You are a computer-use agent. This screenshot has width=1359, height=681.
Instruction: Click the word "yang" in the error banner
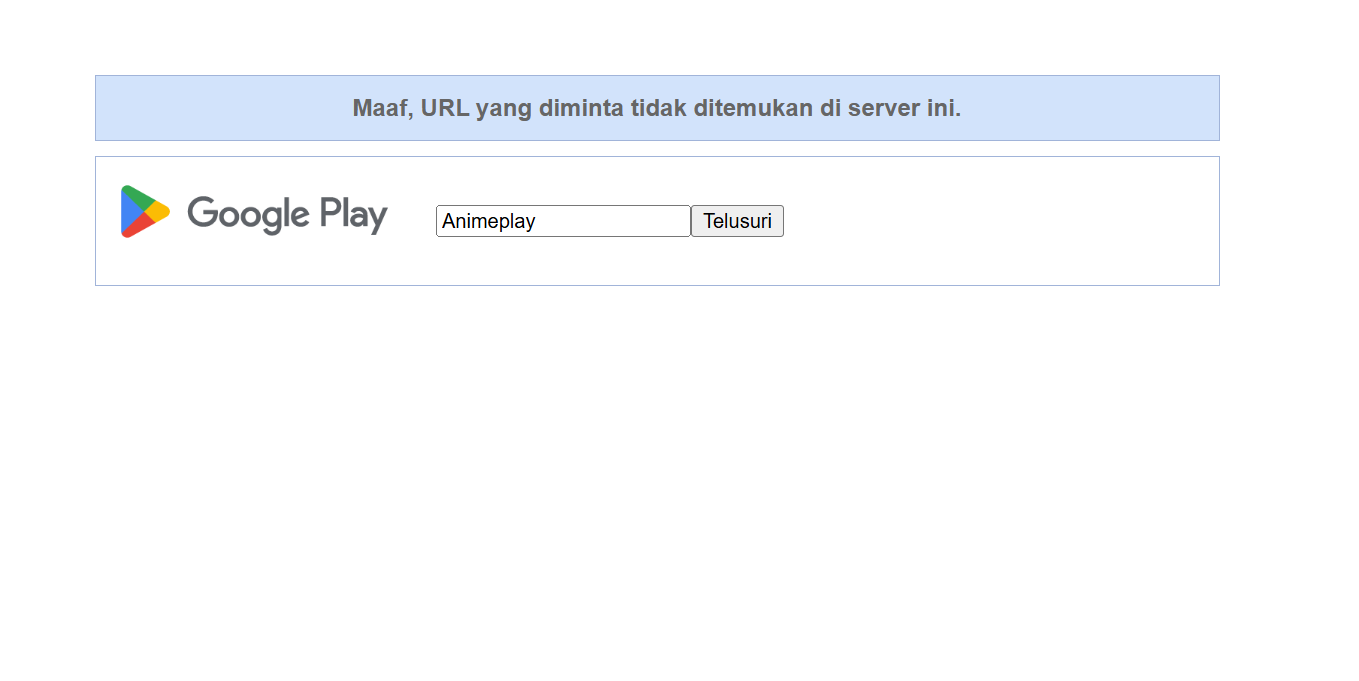[x=504, y=108]
